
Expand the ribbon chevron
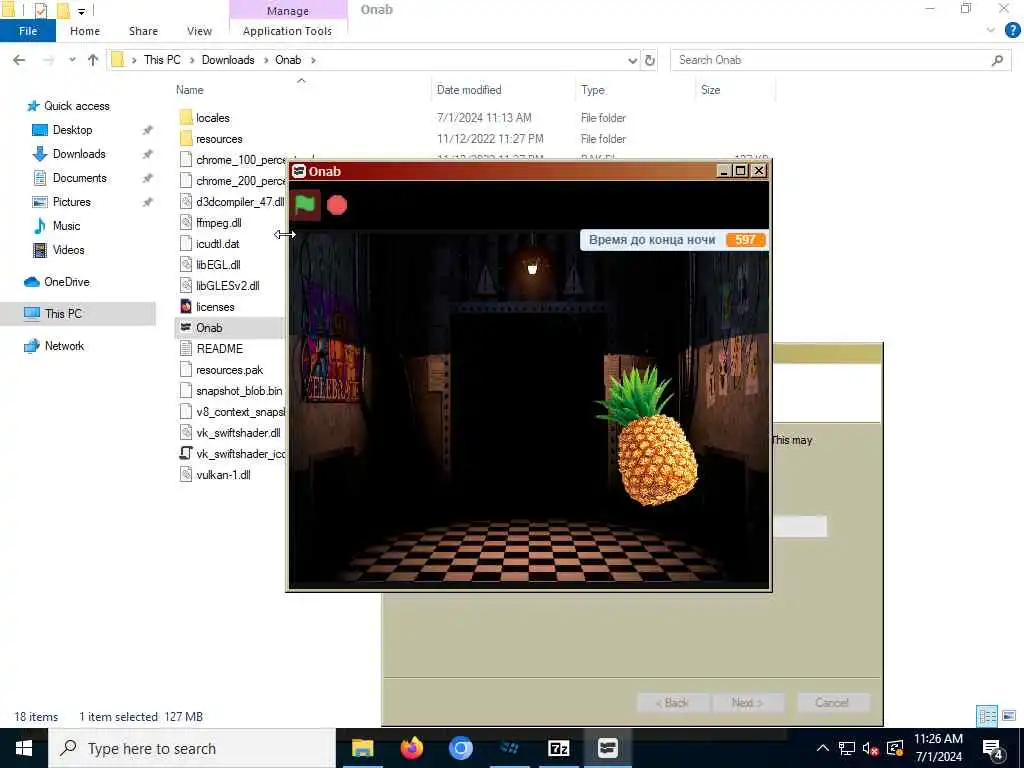point(991,30)
